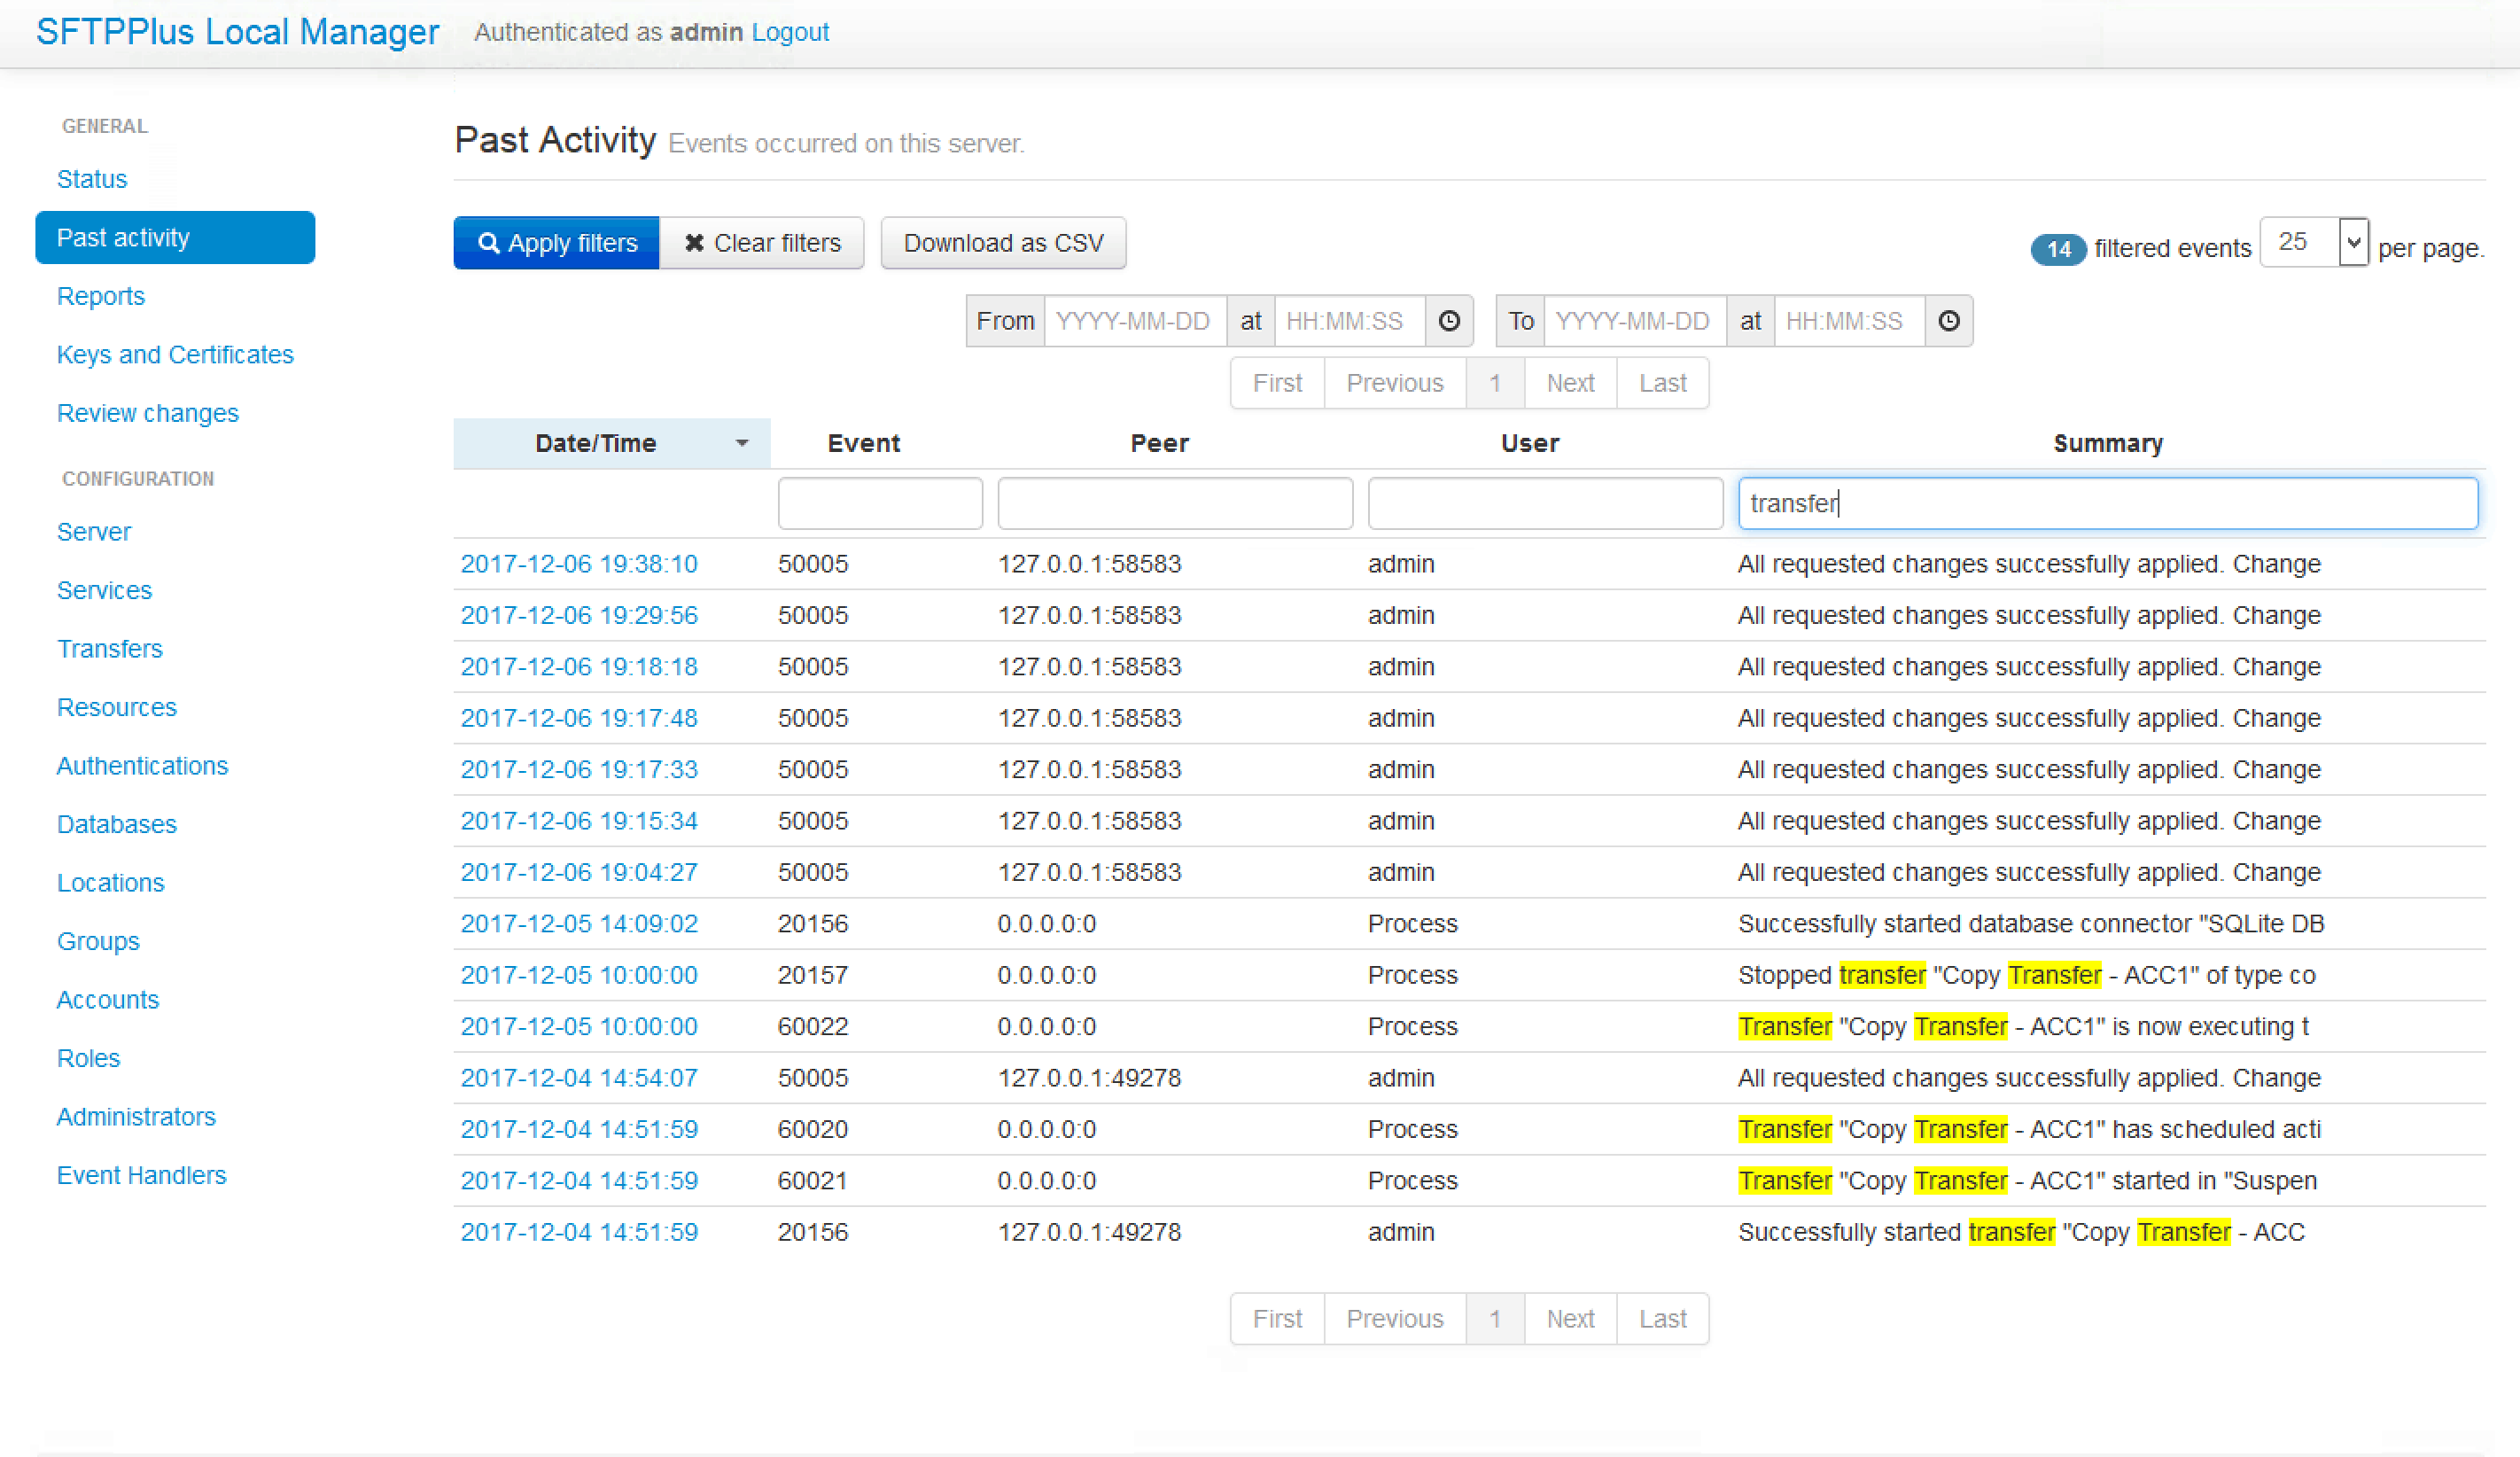Screen dimensions: 2520x1457
Task: Select page 1 in the pagination control
Action: (1495, 382)
